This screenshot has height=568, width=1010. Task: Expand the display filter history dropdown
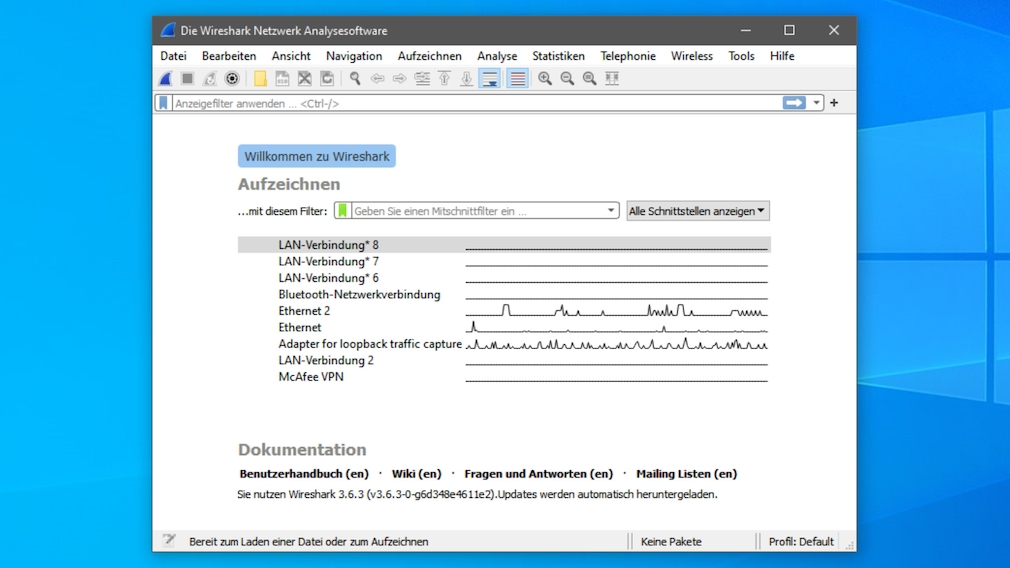point(817,103)
